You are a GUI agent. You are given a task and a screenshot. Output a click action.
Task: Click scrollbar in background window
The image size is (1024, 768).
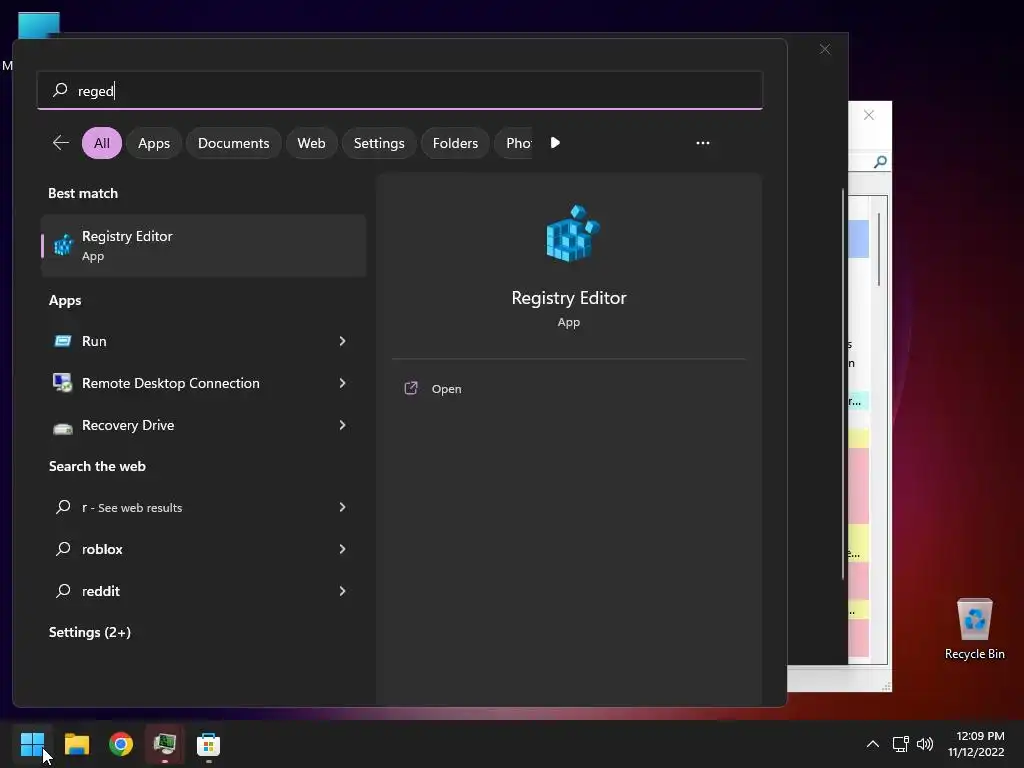point(879,249)
